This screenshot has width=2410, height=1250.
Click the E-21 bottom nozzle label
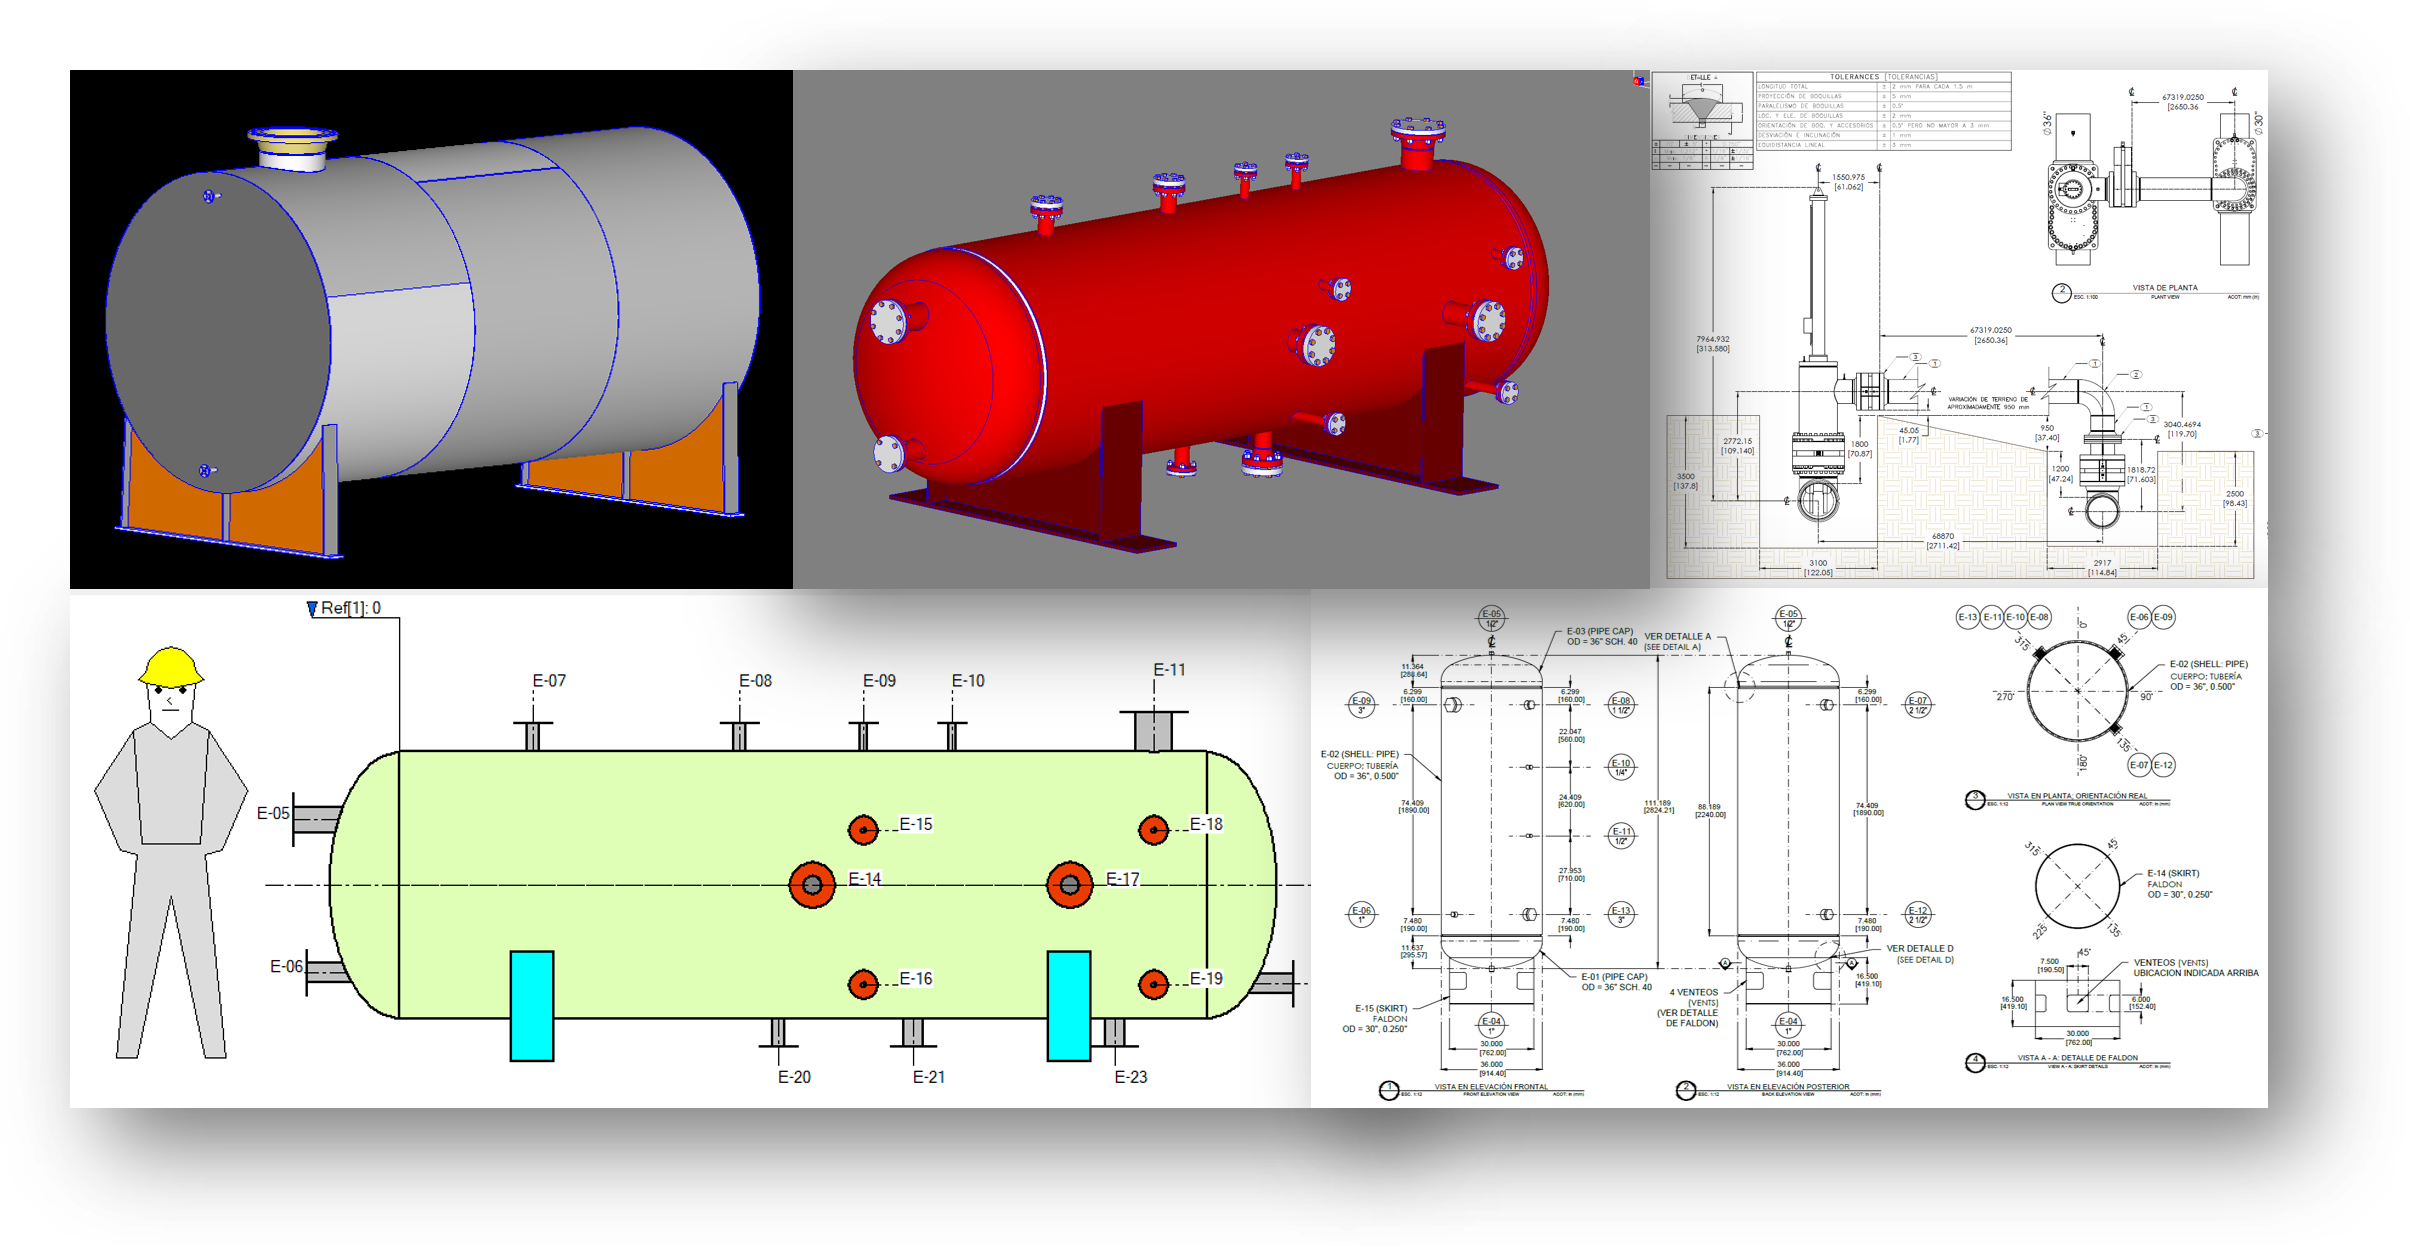[x=928, y=1077]
